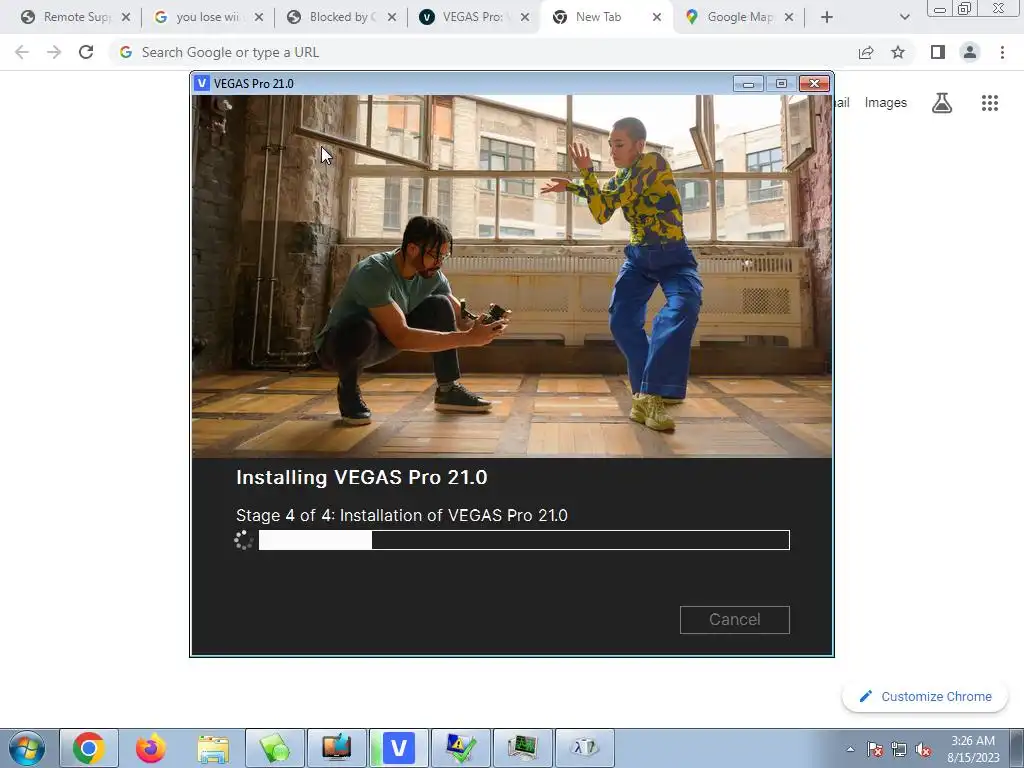Expand the tab search dropdown arrow
Screen dimensions: 1024x768
pos(904,18)
